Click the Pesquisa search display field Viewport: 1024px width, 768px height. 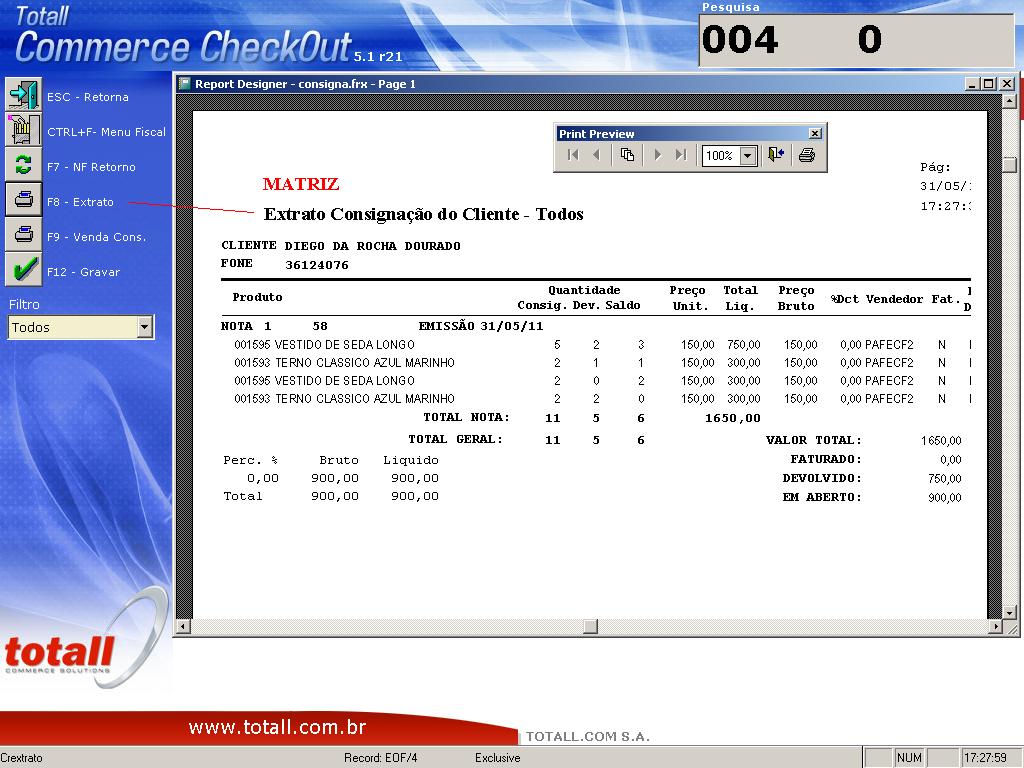tap(855, 40)
